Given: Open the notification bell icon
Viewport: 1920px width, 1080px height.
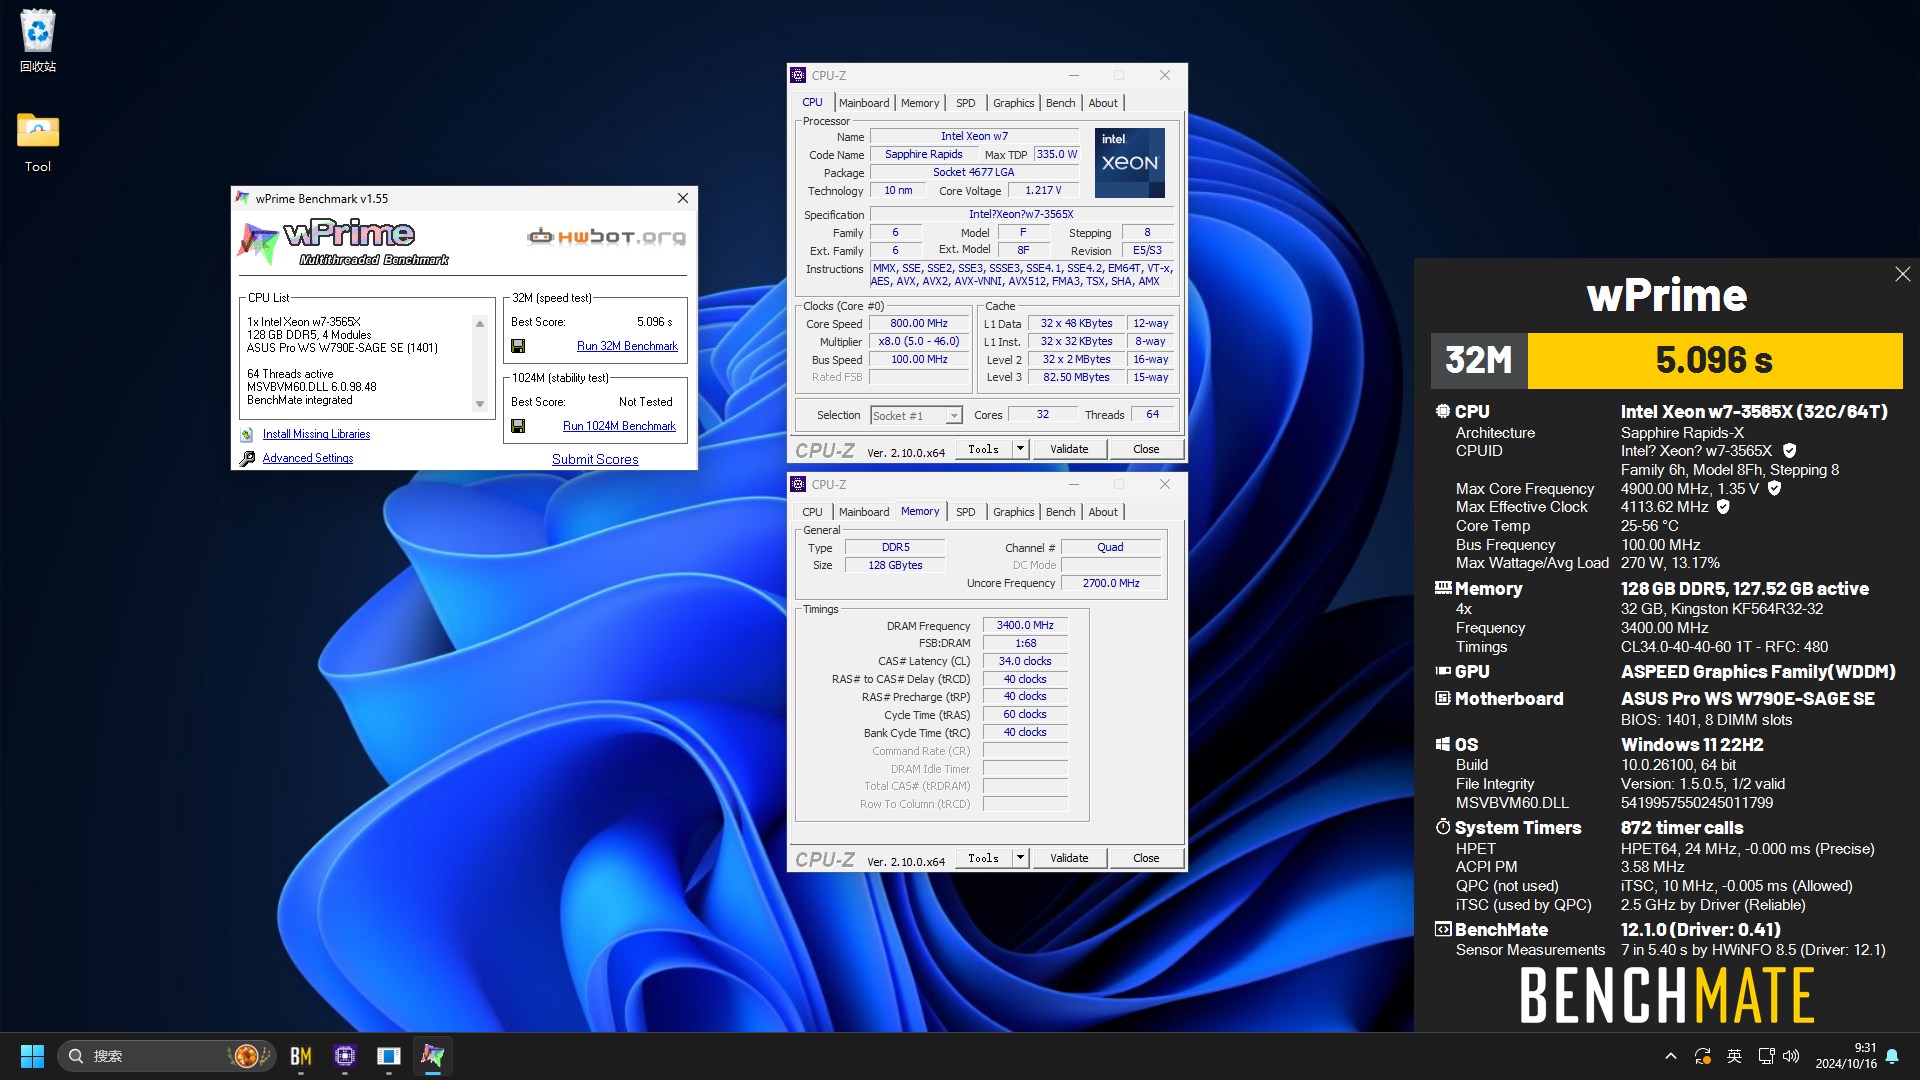Looking at the screenshot, I should (1892, 1056).
